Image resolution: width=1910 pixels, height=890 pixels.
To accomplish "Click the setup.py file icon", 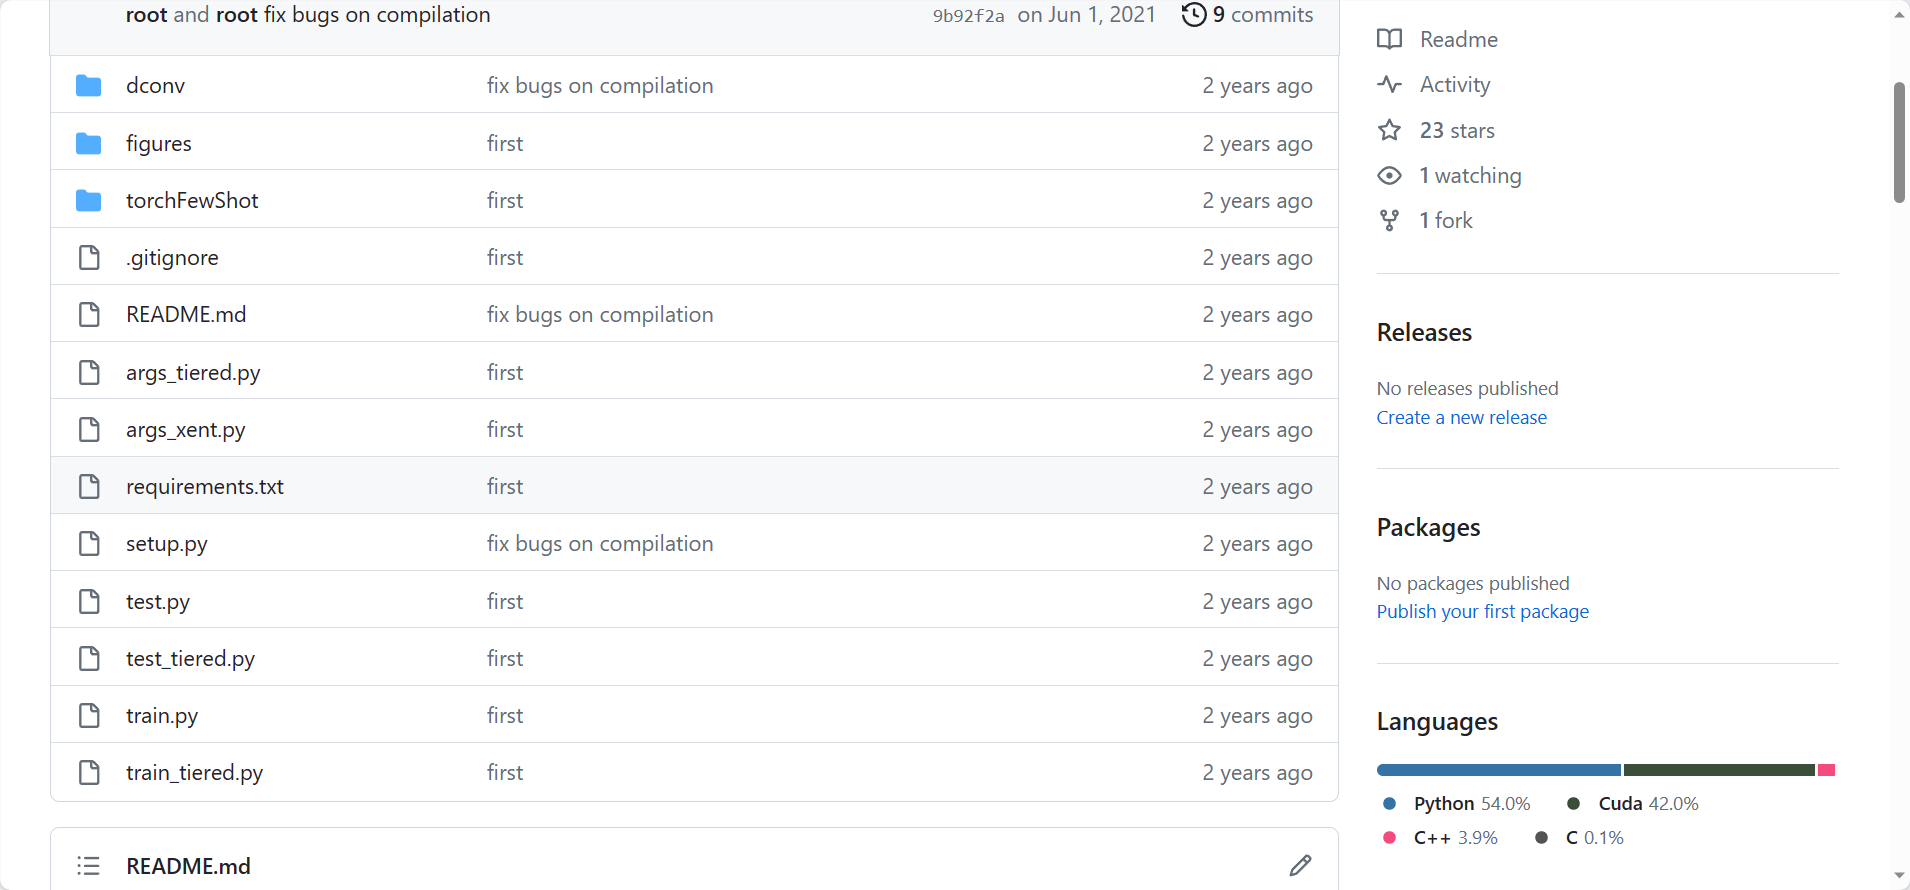I will click(89, 544).
